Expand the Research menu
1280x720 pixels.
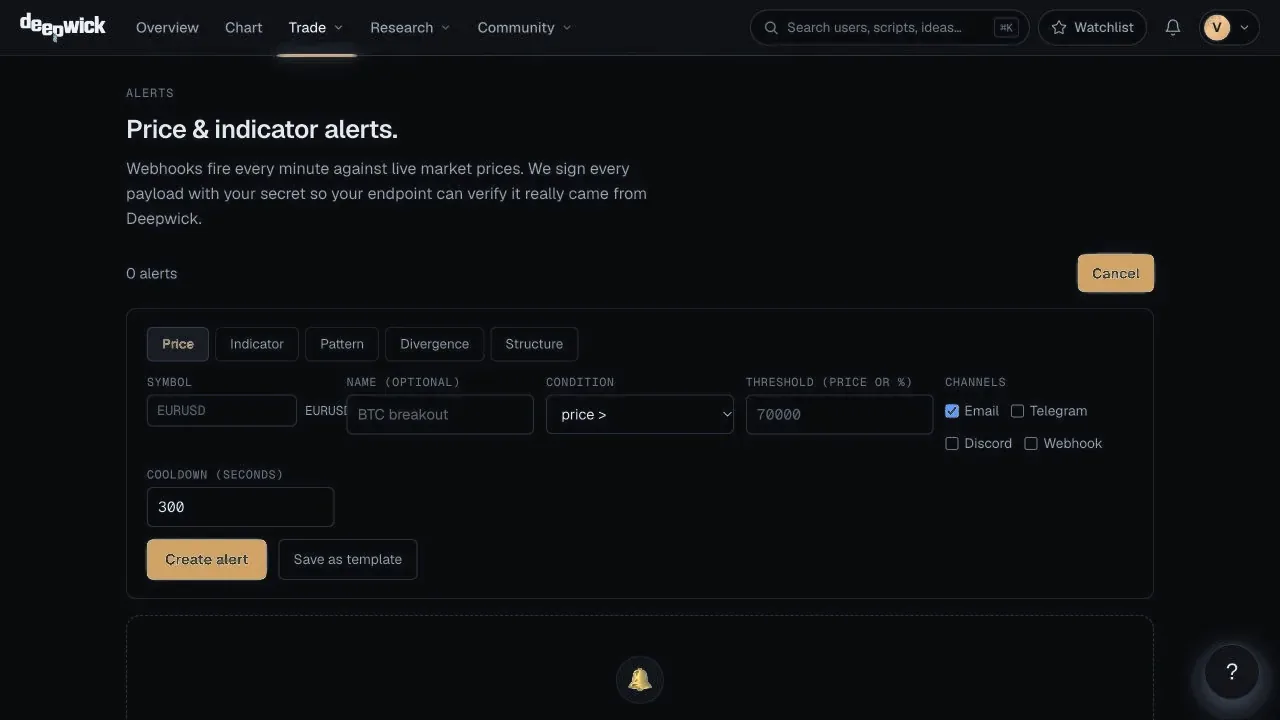pos(410,28)
